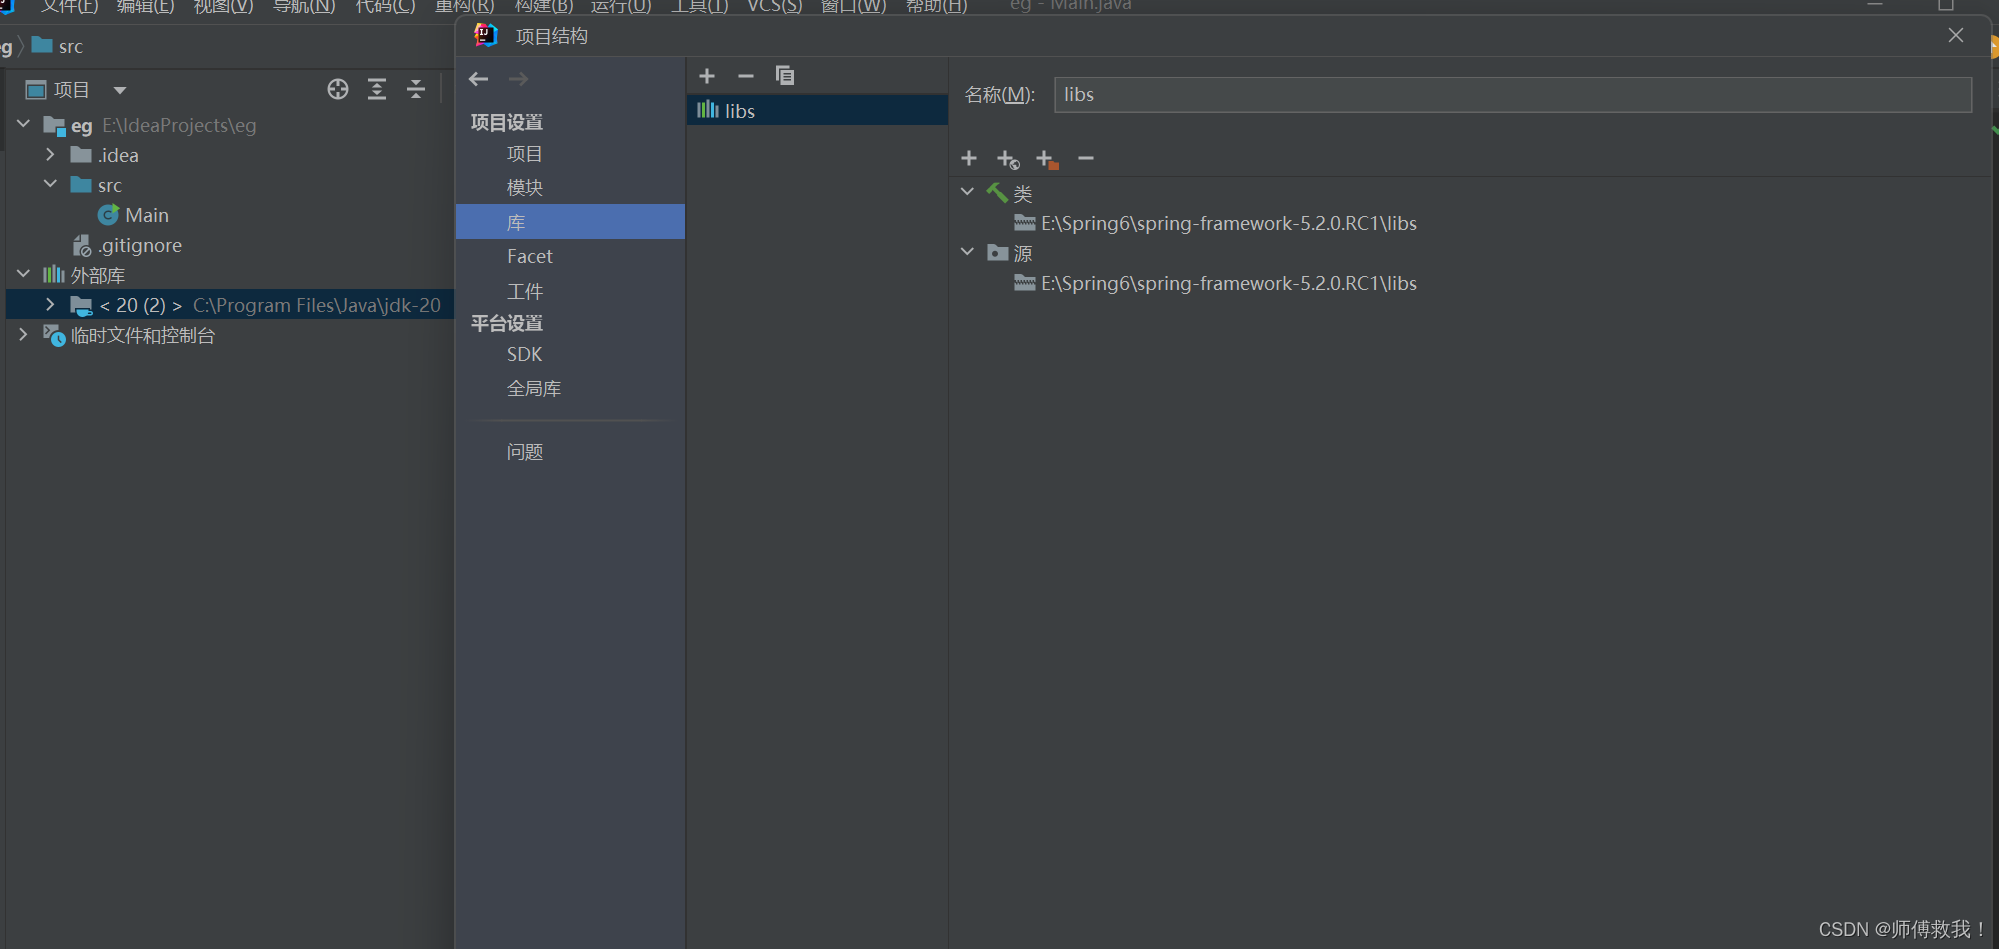This screenshot has width=1999, height=949.
Task: Open the 文件(F) menu
Action: (69, 6)
